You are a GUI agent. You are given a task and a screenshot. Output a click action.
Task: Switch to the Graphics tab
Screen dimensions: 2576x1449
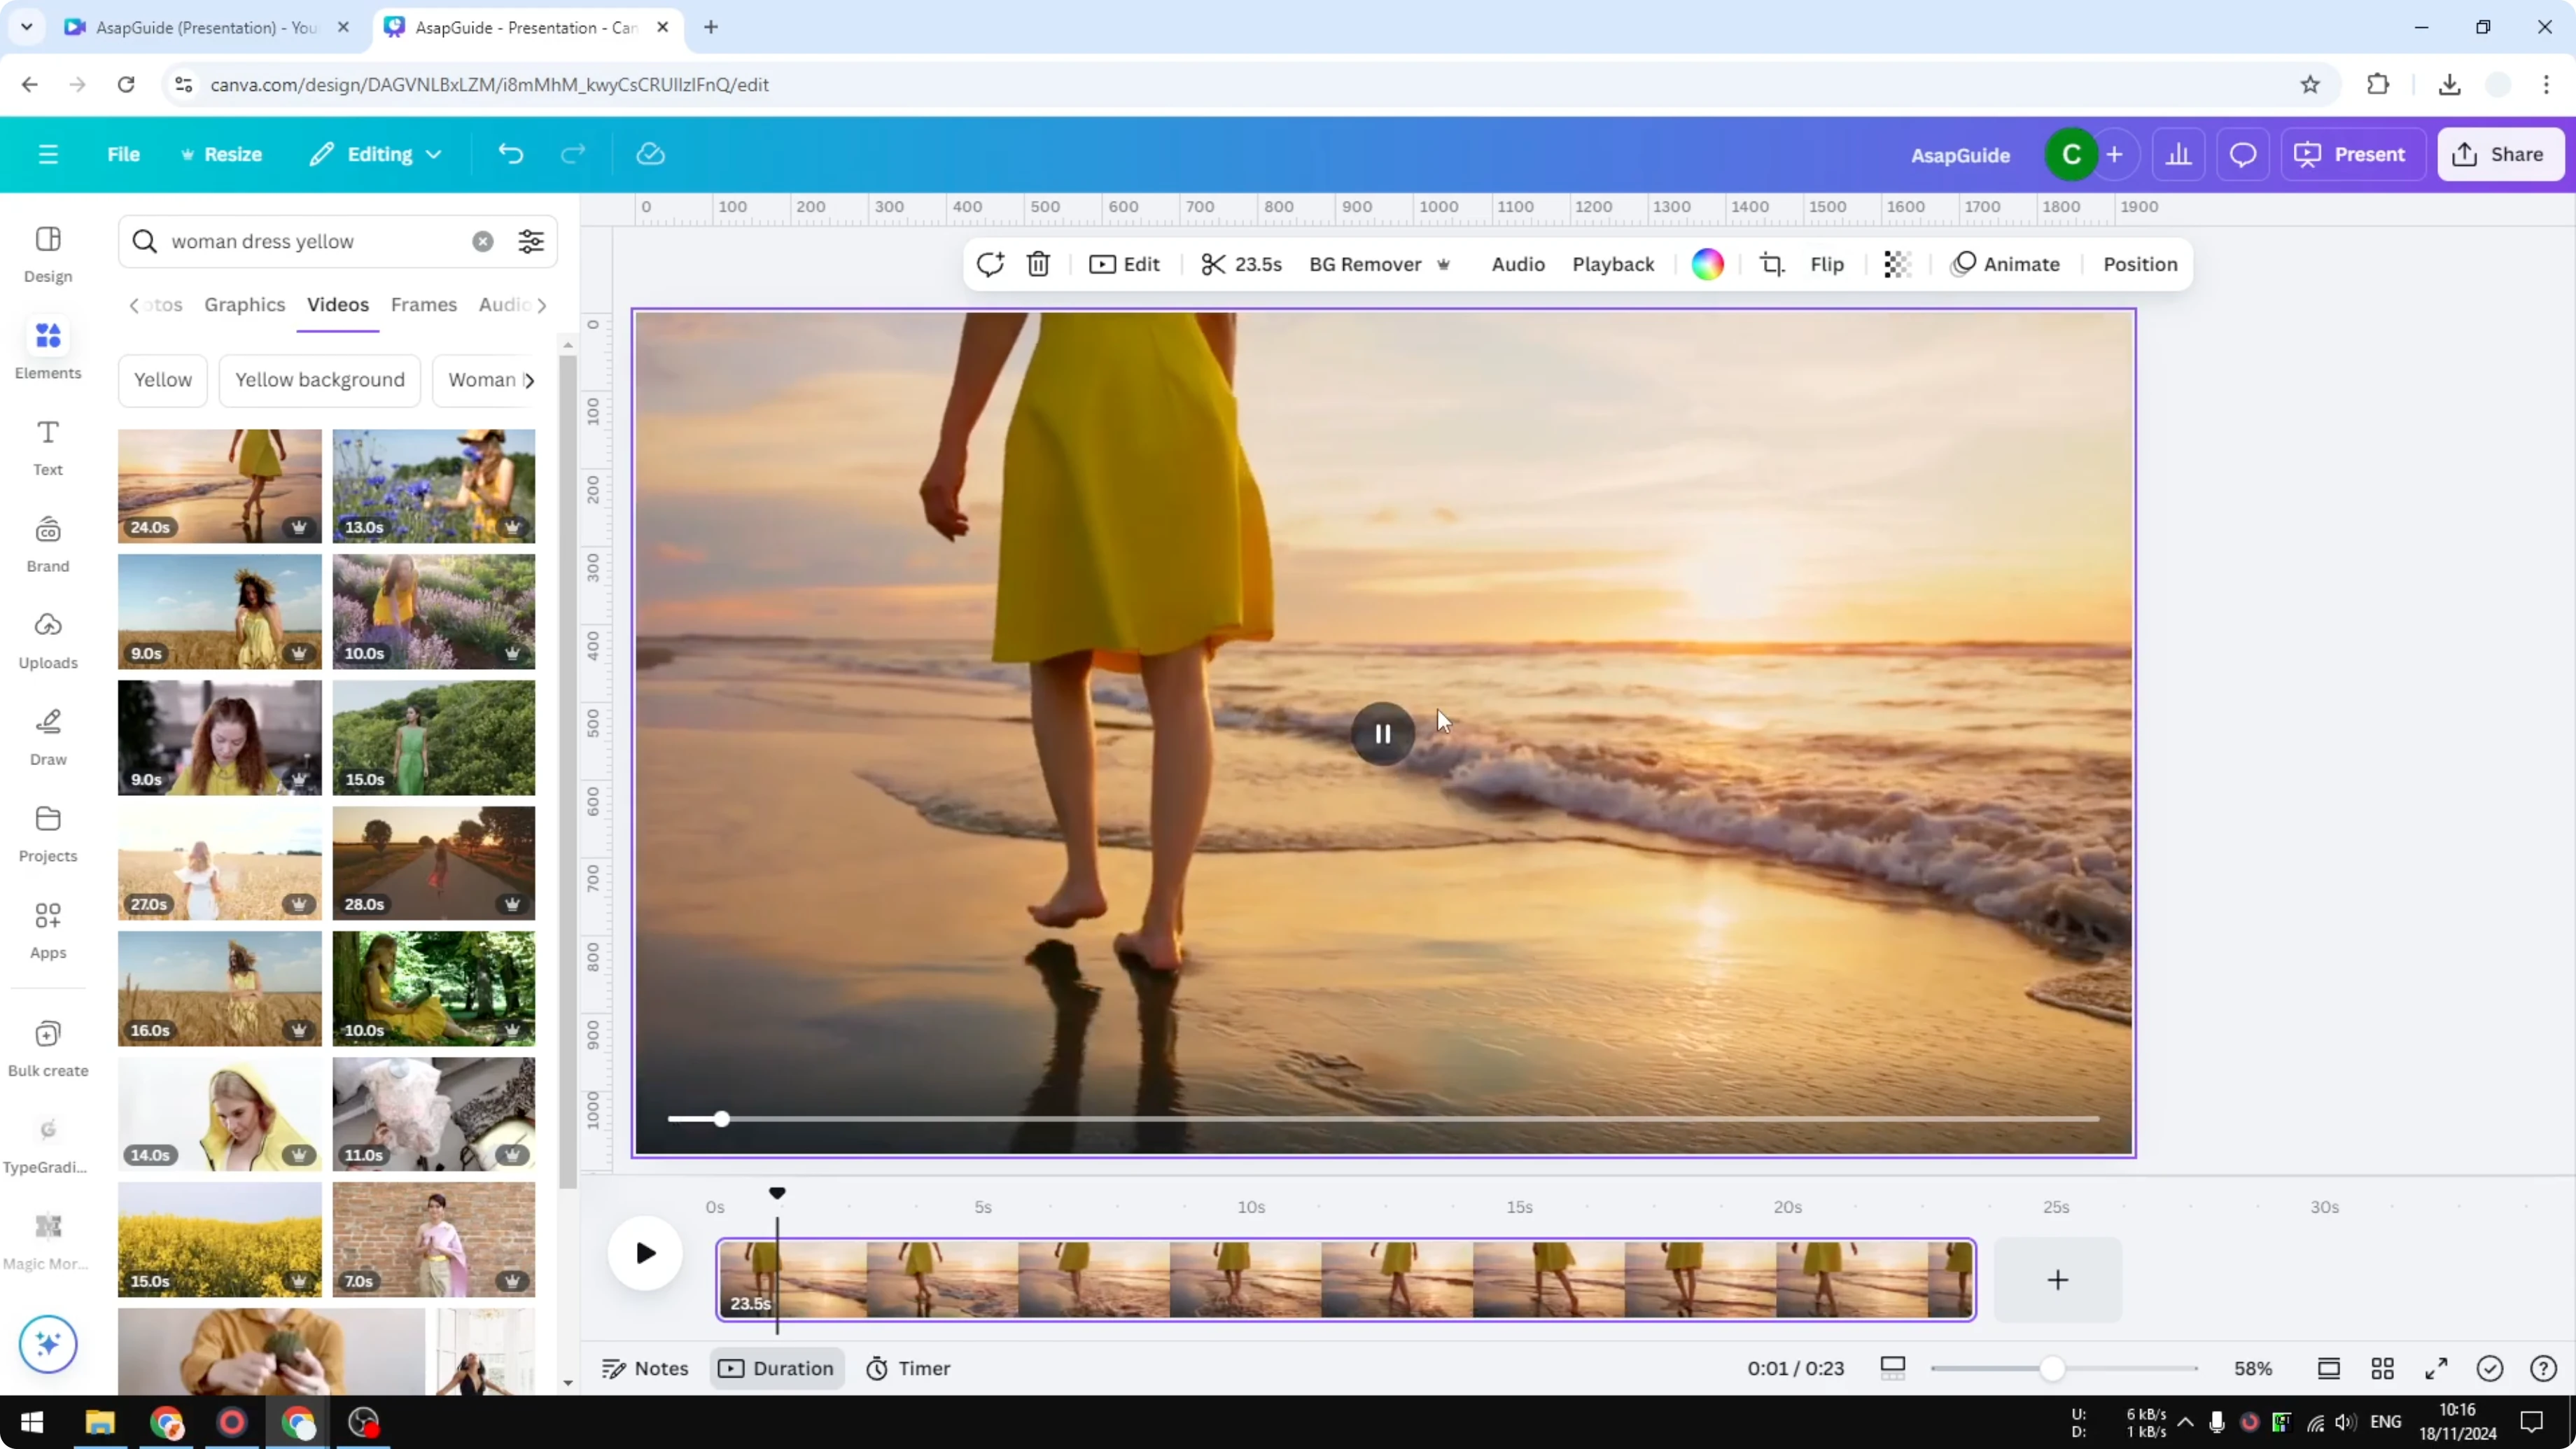244,305
